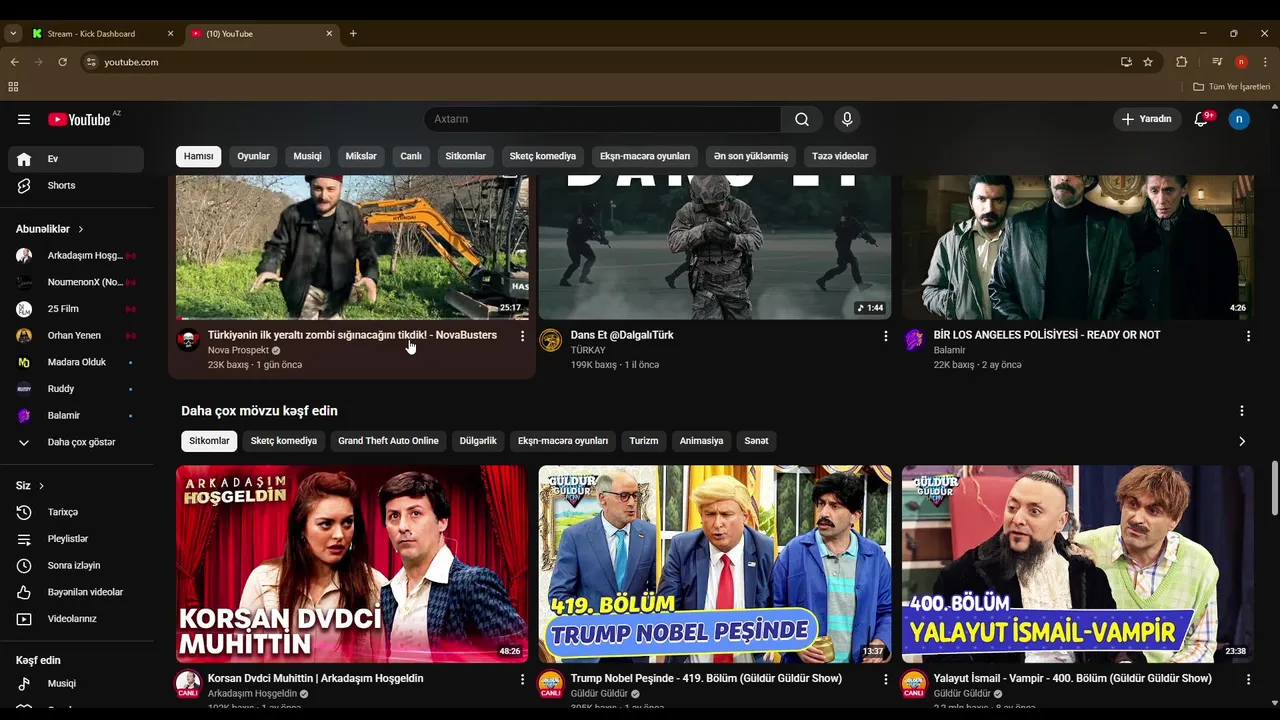Select the Animasiya topic chip
This screenshot has height=720, width=1280.
pos(701,441)
